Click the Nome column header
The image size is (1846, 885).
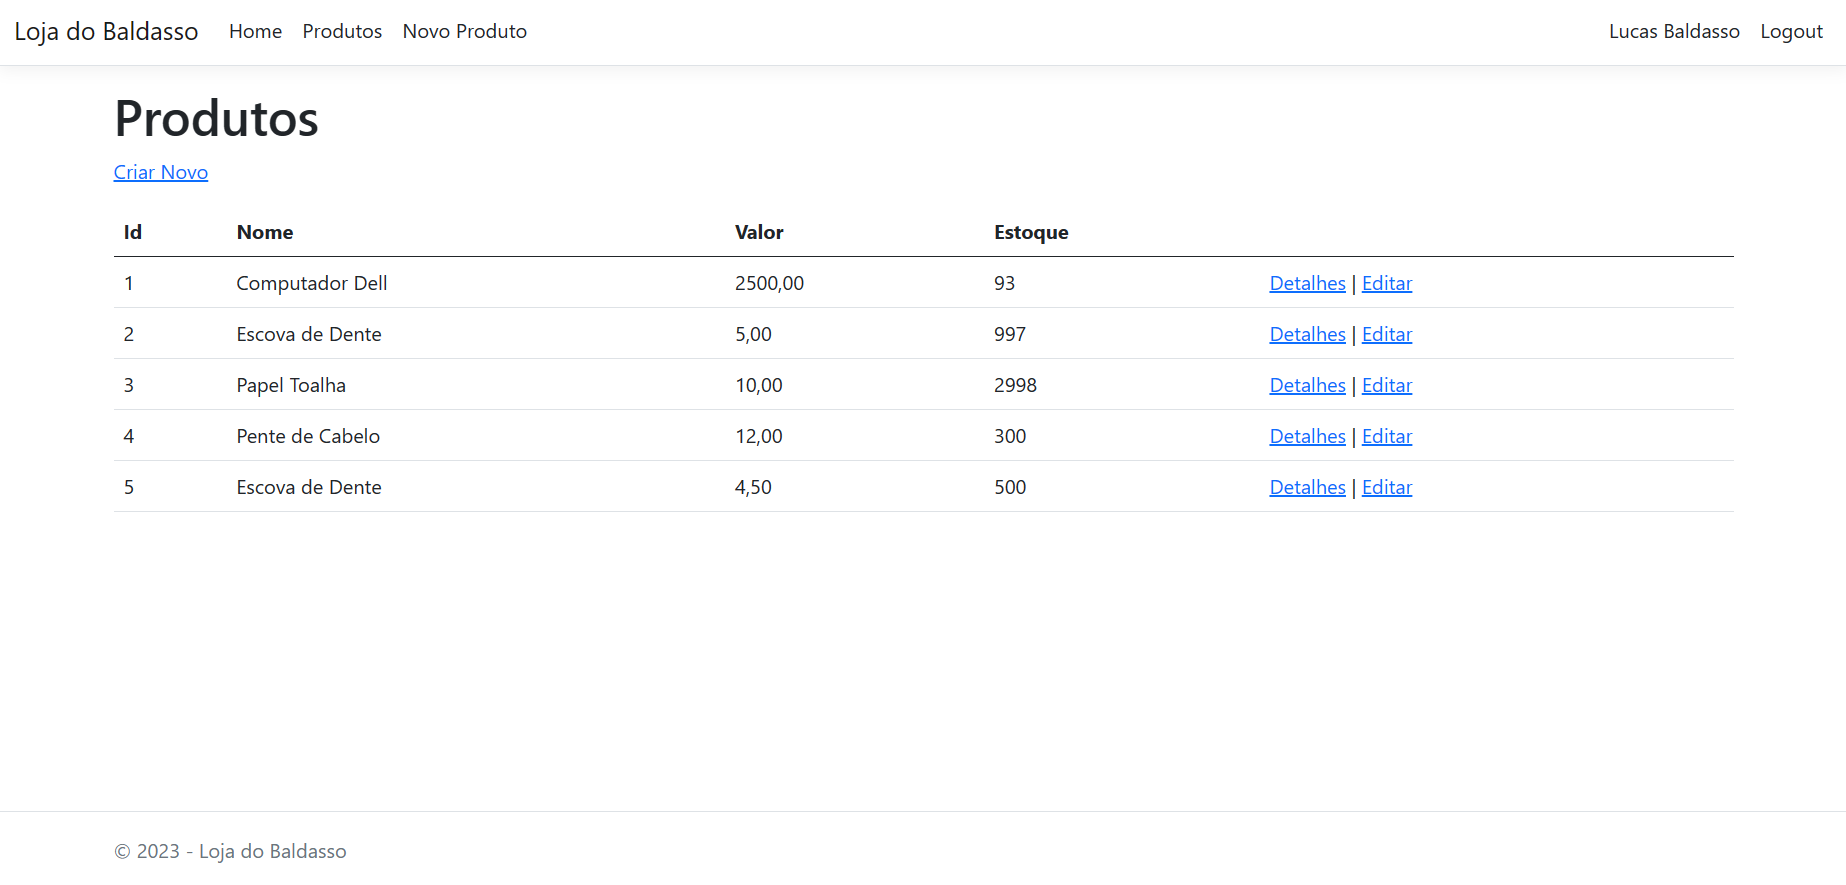tap(265, 233)
